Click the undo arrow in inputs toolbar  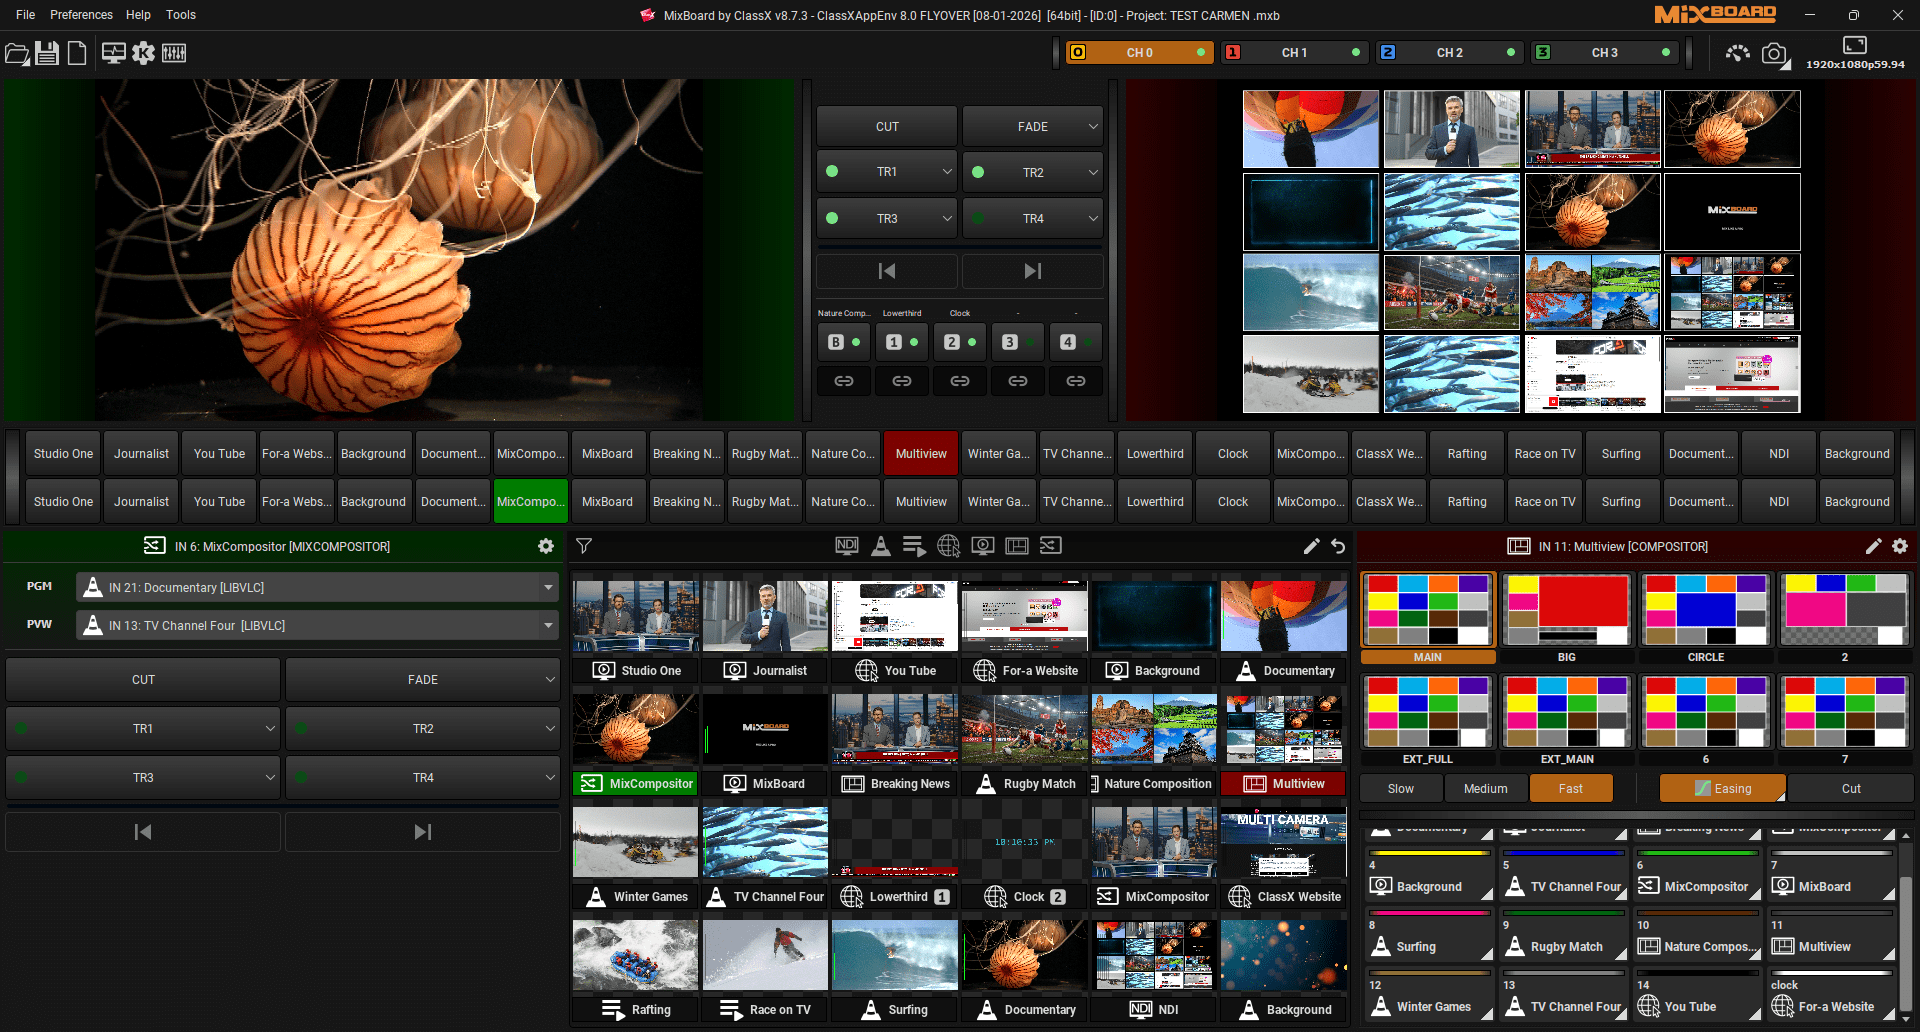[x=1338, y=546]
